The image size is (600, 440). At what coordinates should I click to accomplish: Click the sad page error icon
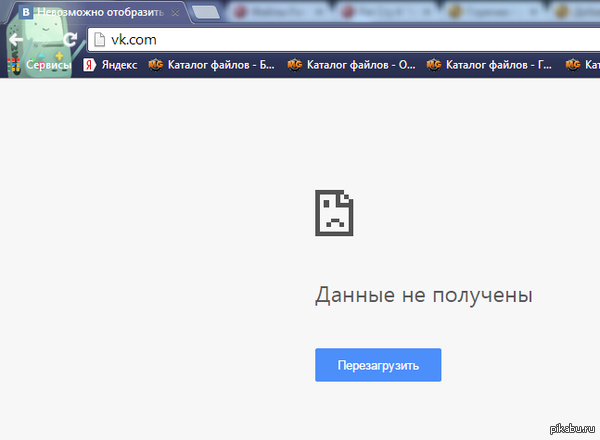tap(334, 214)
